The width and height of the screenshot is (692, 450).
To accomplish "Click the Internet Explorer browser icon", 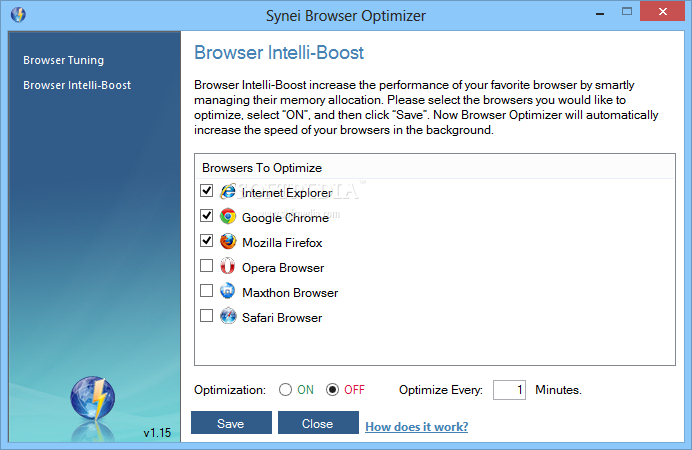I will pyautogui.click(x=228, y=191).
